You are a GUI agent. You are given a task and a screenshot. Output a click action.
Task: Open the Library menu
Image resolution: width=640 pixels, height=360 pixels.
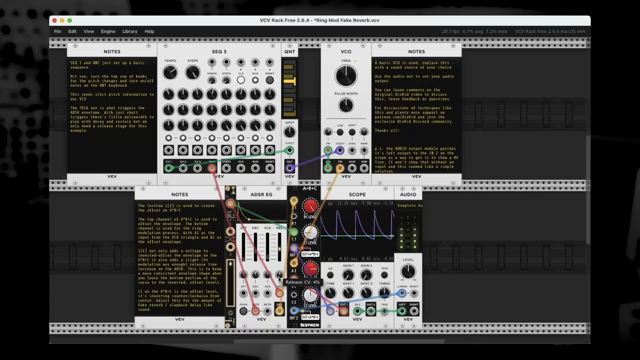tap(130, 31)
